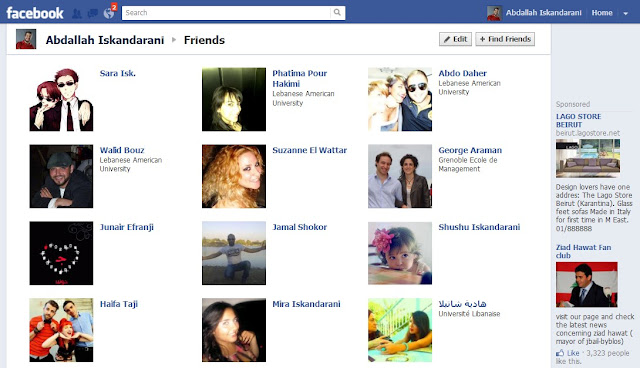Click Walid Bouz's profile photo
Viewport: 640px width, 368px height.
point(61,176)
